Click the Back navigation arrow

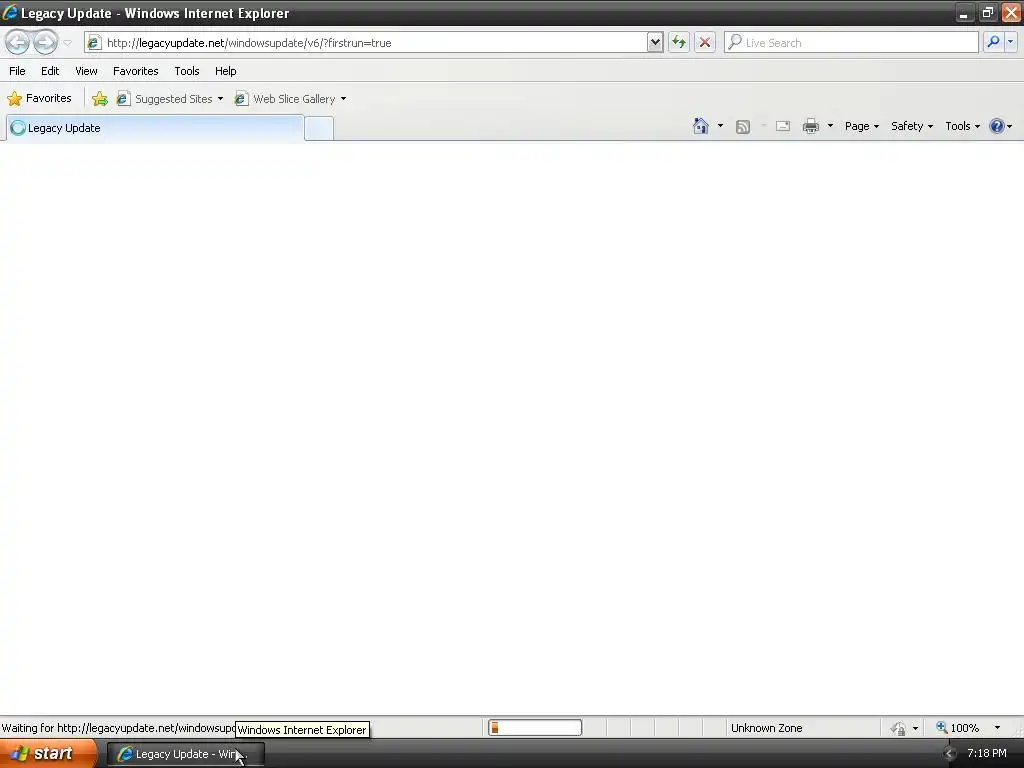tap(17, 42)
